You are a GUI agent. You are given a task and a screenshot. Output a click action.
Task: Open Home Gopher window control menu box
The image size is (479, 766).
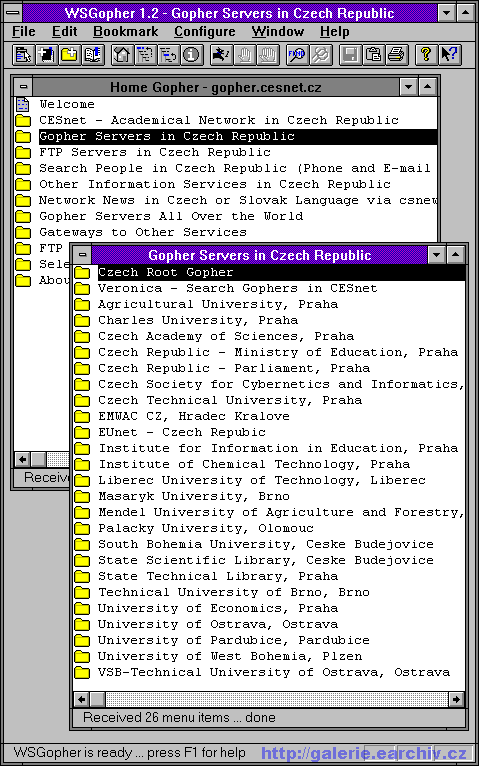(23, 87)
